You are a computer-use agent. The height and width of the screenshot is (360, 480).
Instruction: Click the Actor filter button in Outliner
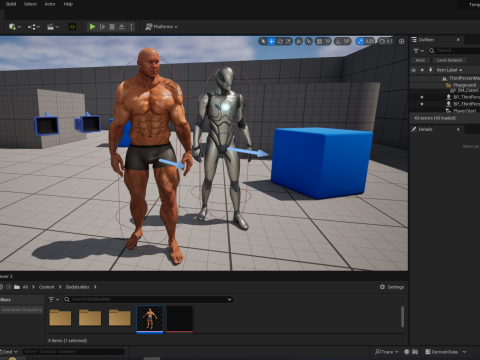(x=420, y=60)
